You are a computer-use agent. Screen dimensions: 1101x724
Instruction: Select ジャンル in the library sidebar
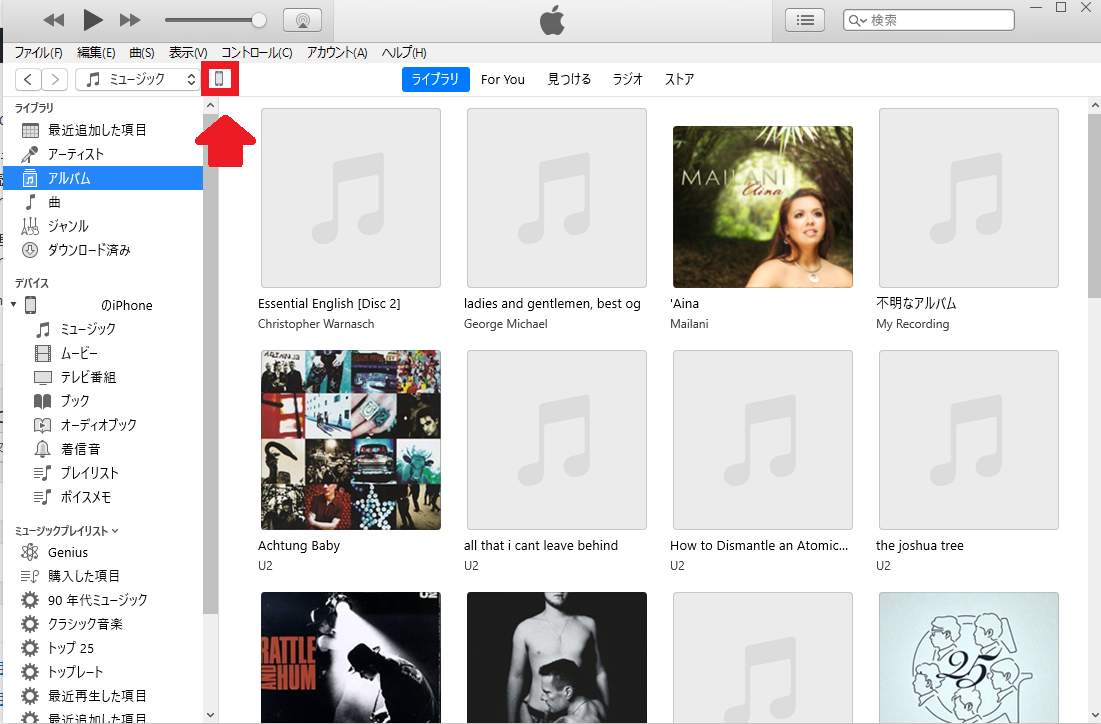point(75,226)
